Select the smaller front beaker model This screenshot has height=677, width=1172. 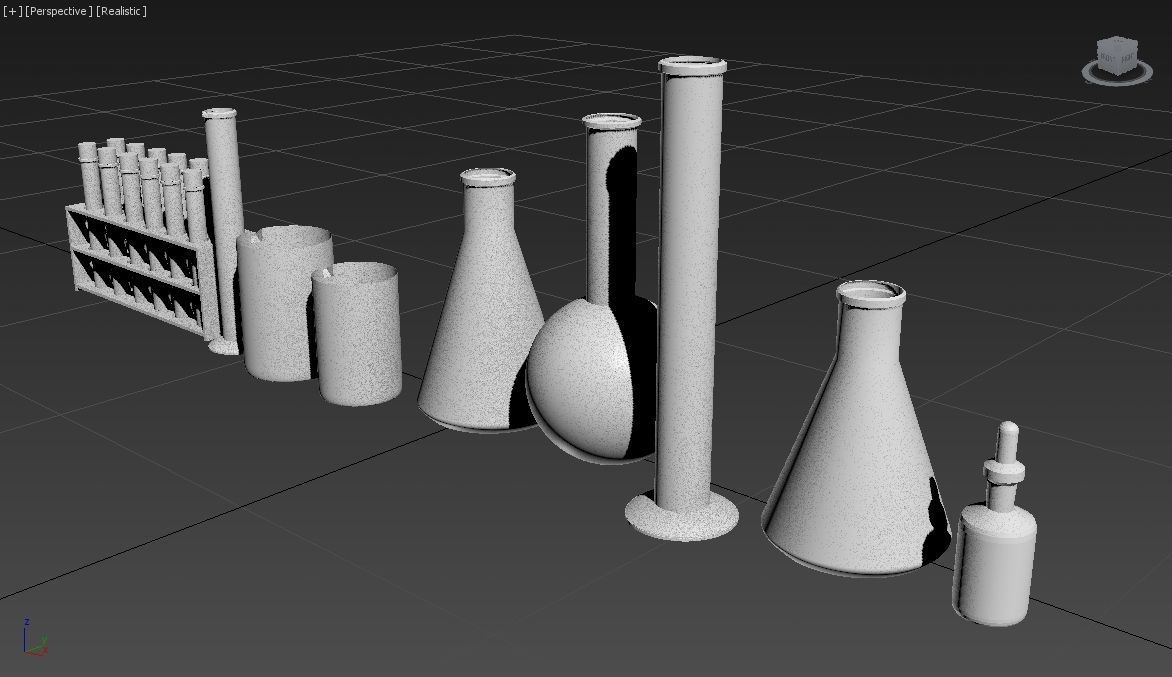[x=357, y=336]
